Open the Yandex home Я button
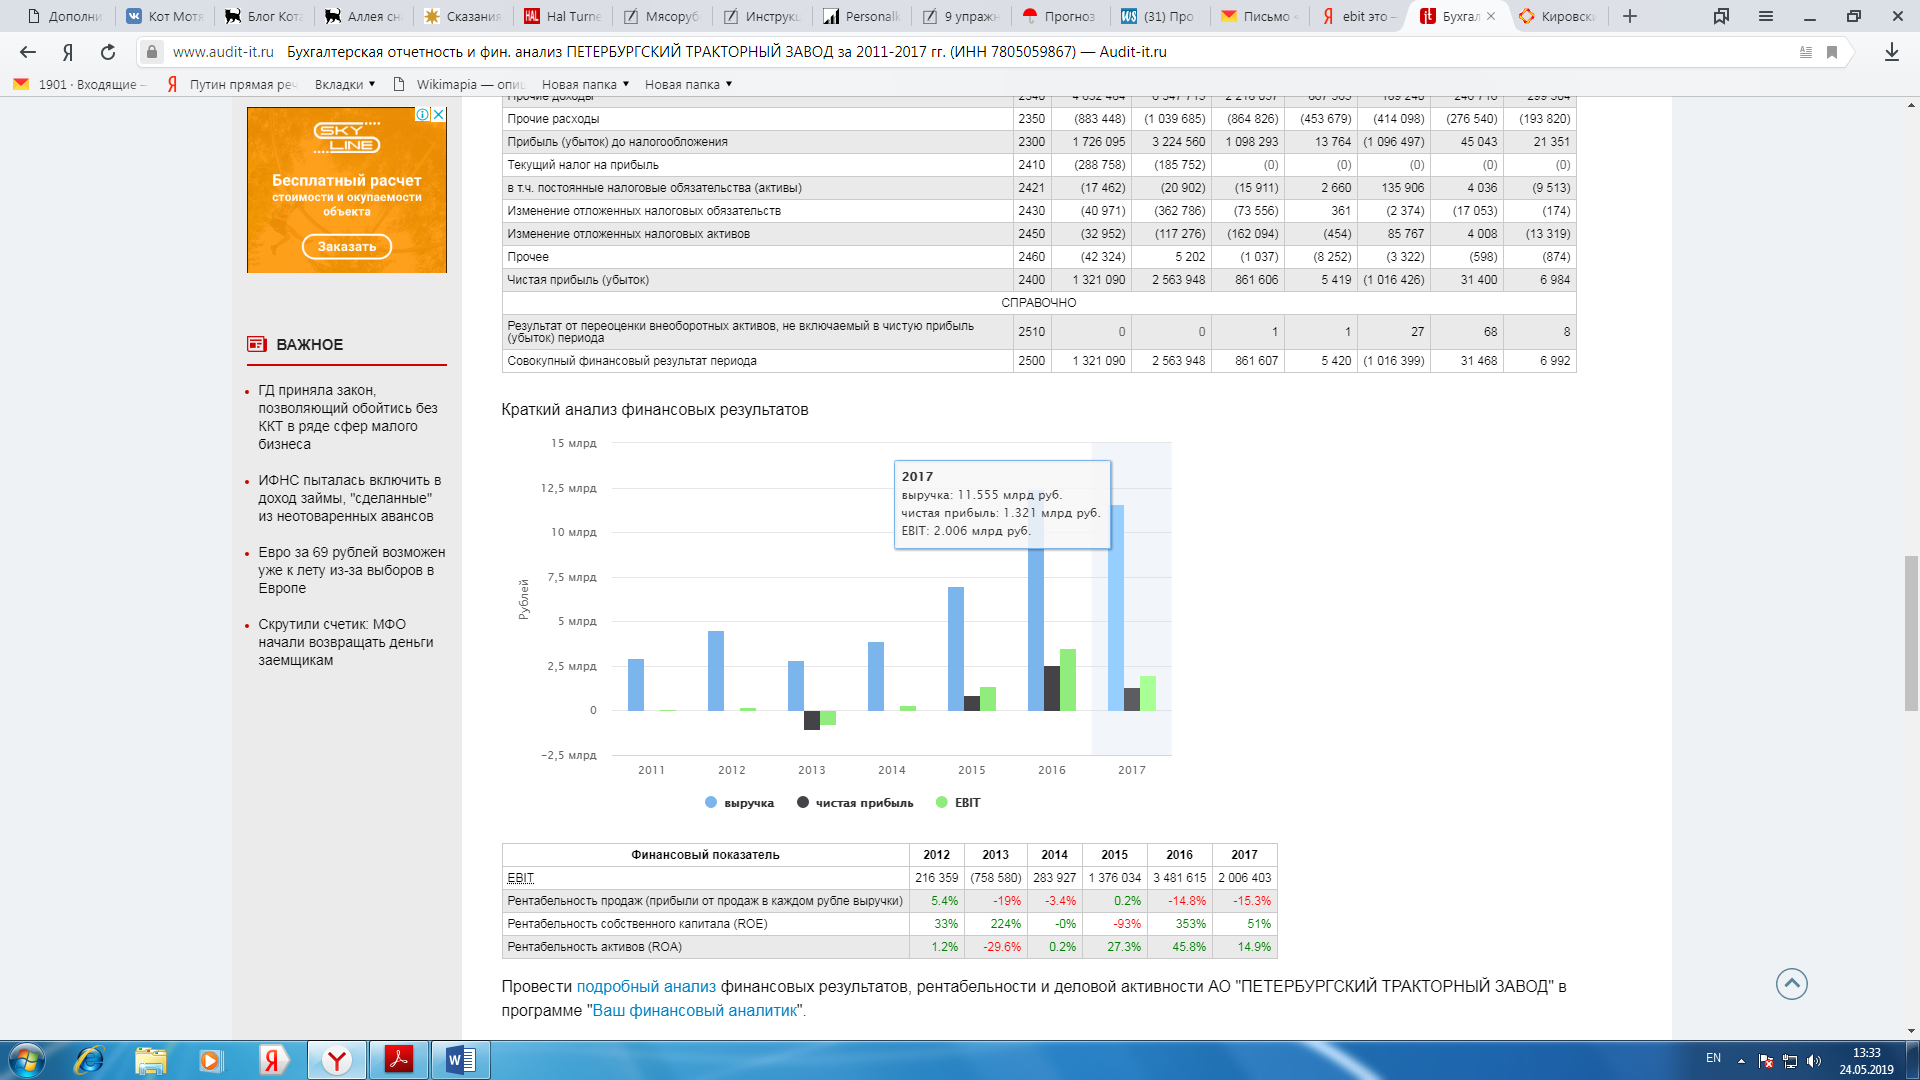This screenshot has height=1080, width=1920. click(x=68, y=52)
